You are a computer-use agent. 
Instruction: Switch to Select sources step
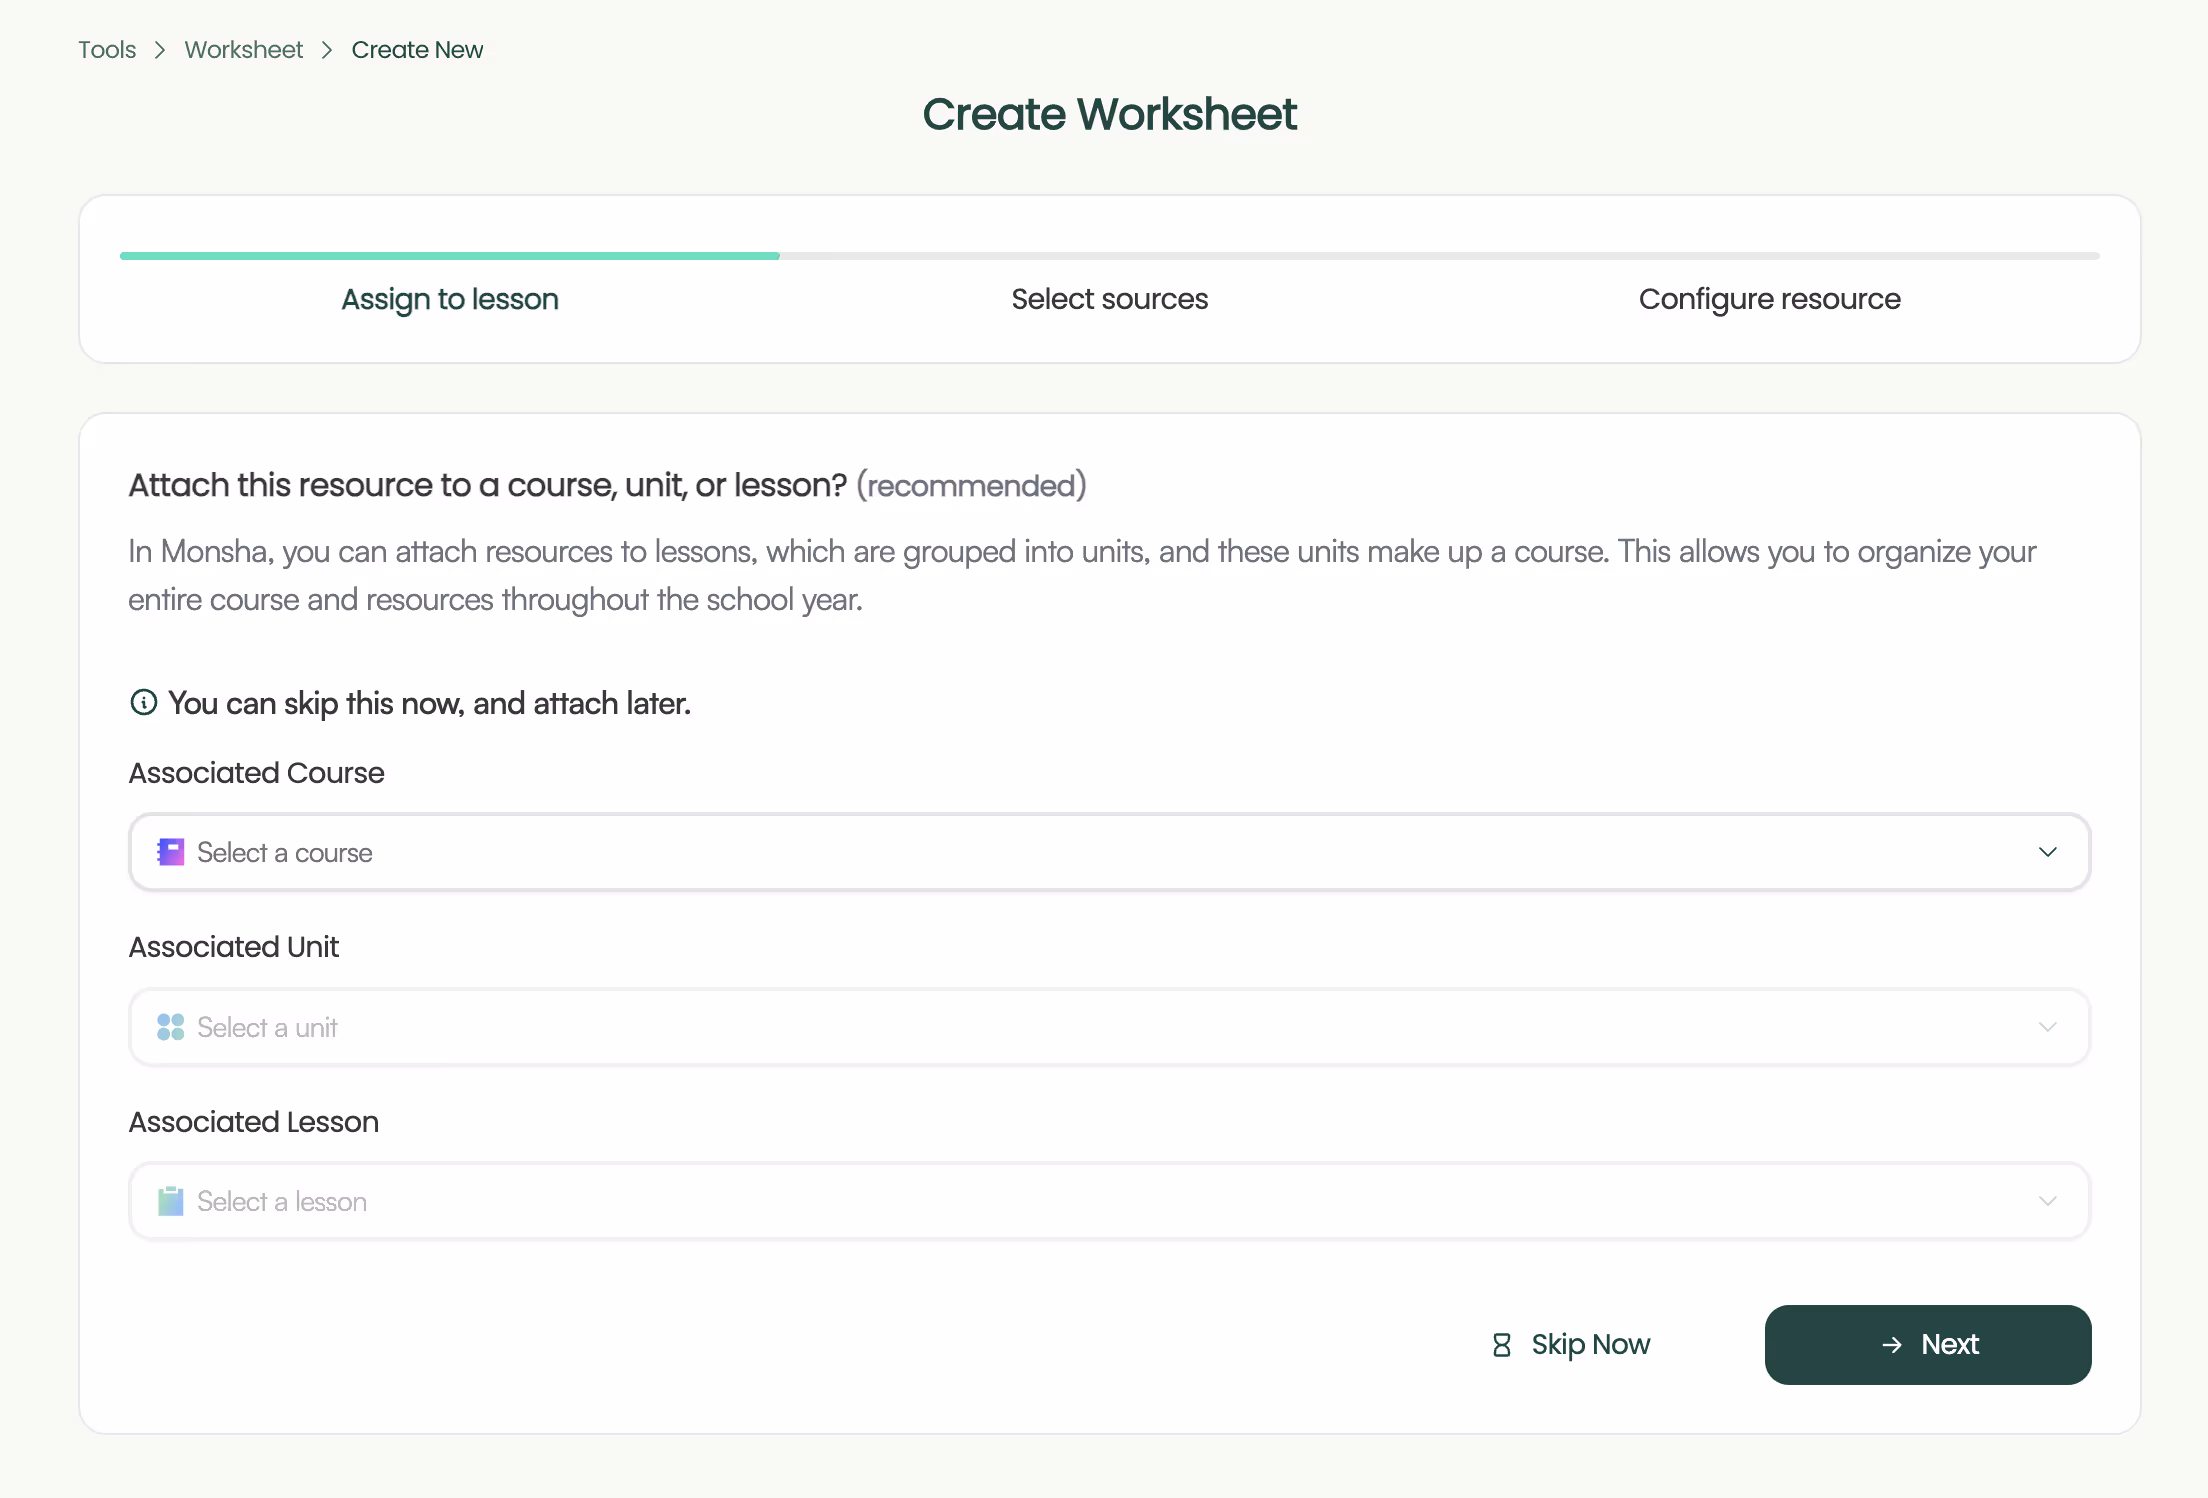pyautogui.click(x=1109, y=299)
